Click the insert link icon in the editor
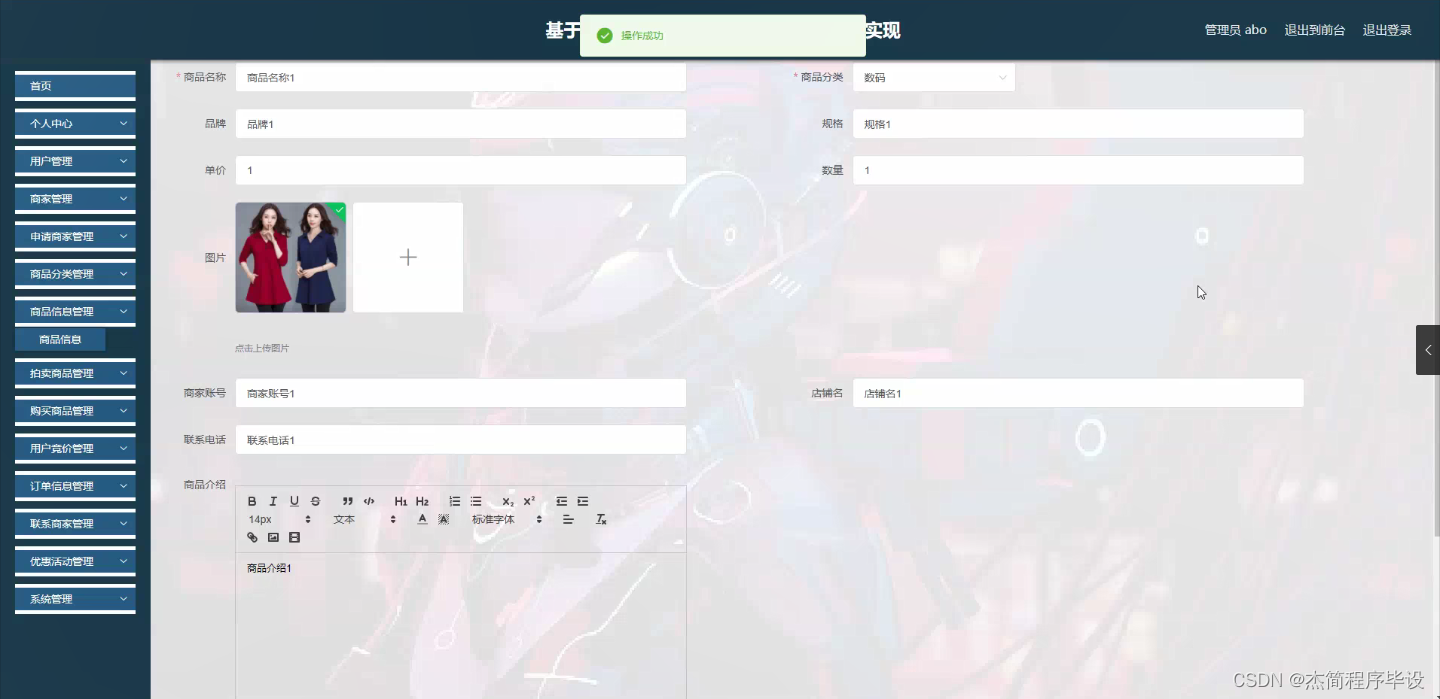Image resolution: width=1440 pixels, height=699 pixels. pyautogui.click(x=252, y=537)
